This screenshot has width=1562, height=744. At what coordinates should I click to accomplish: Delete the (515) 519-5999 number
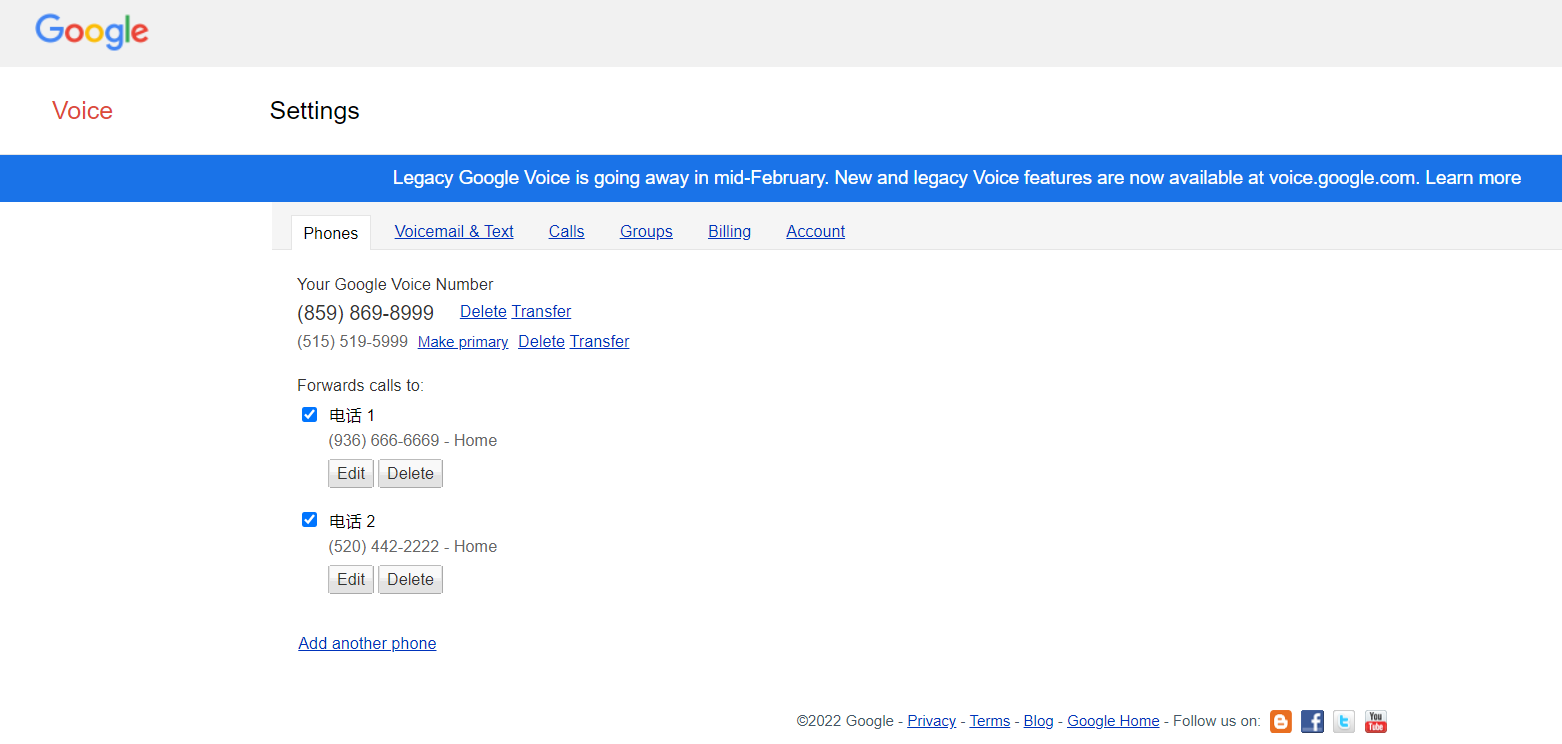[x=541, y=341]
